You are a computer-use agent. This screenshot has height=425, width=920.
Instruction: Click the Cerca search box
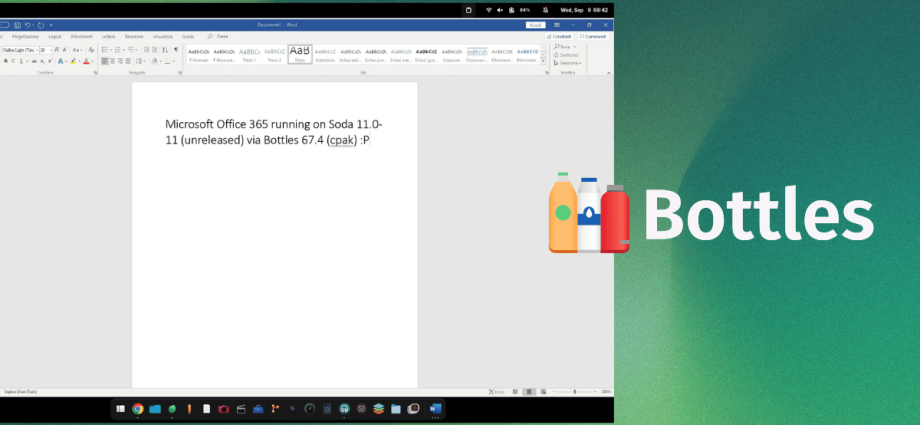click(x=218, y=36)
